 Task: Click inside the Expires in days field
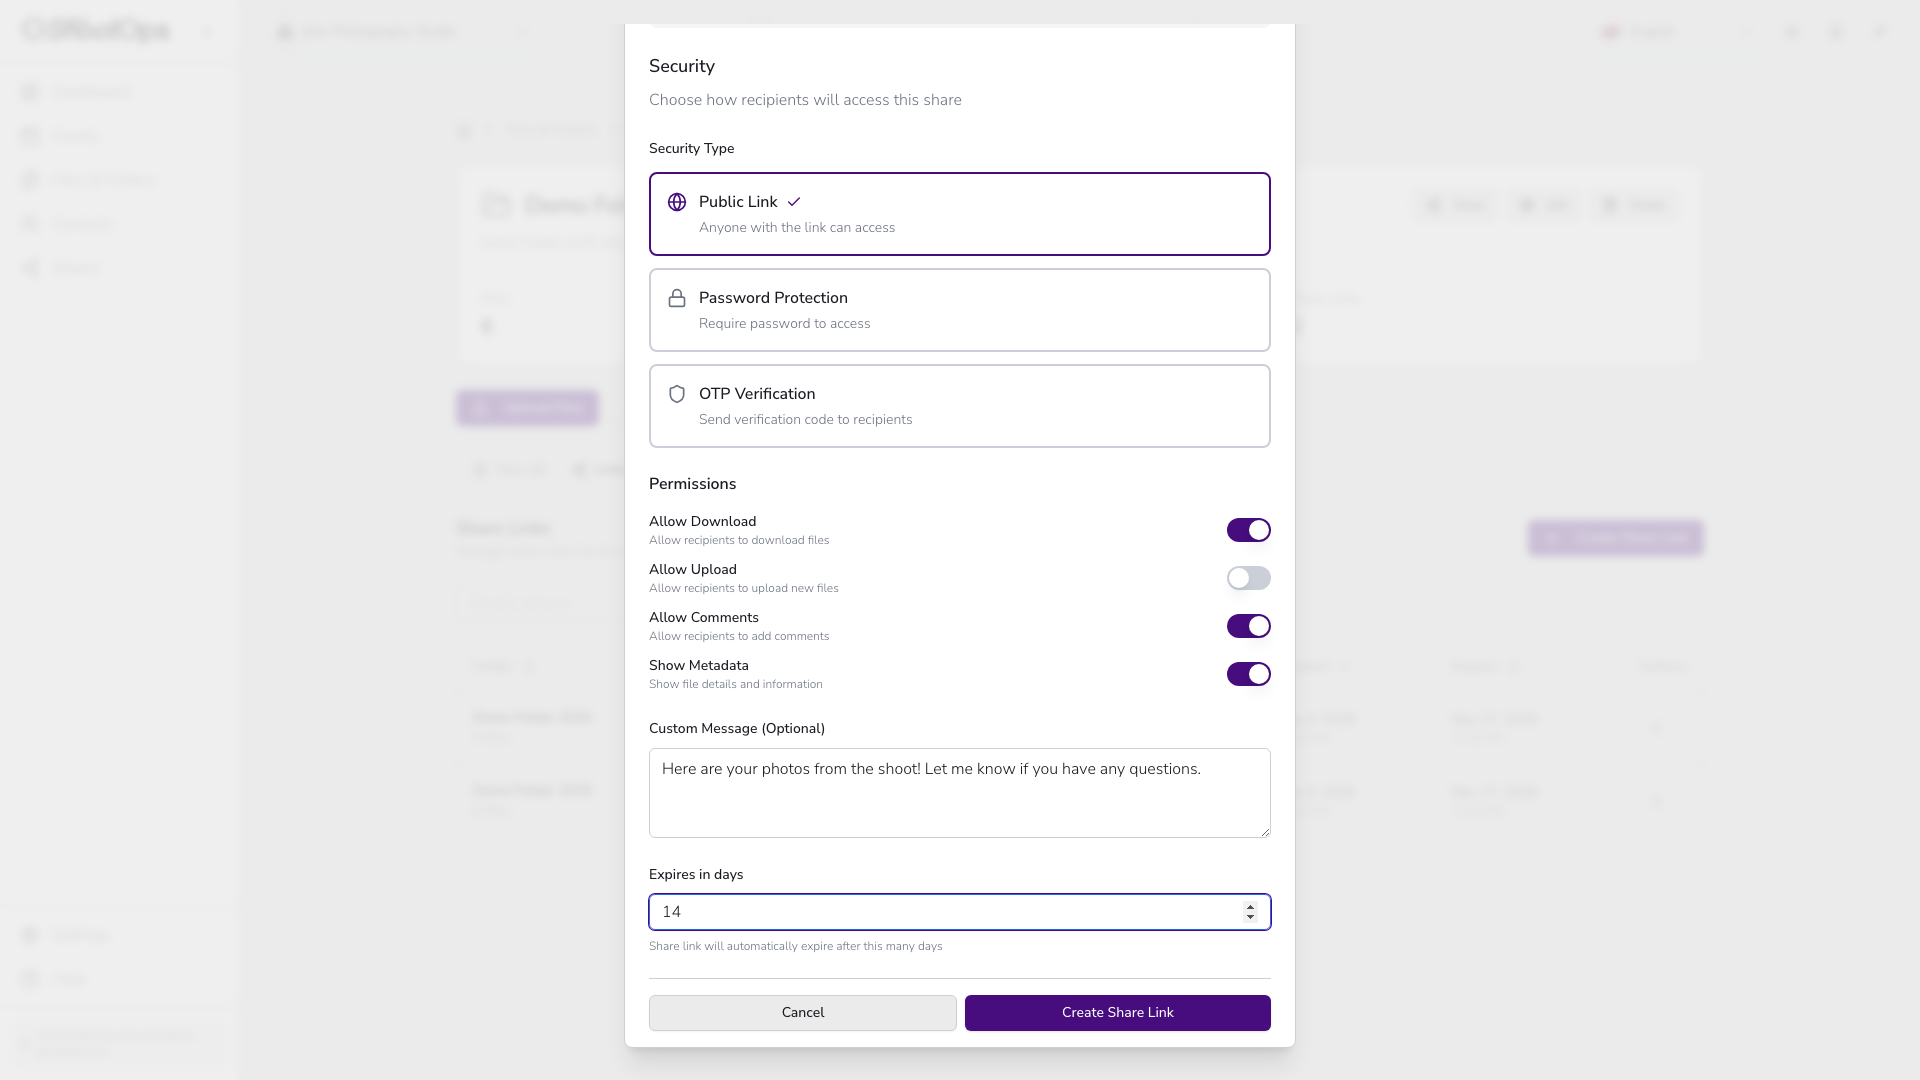point(940,912)
